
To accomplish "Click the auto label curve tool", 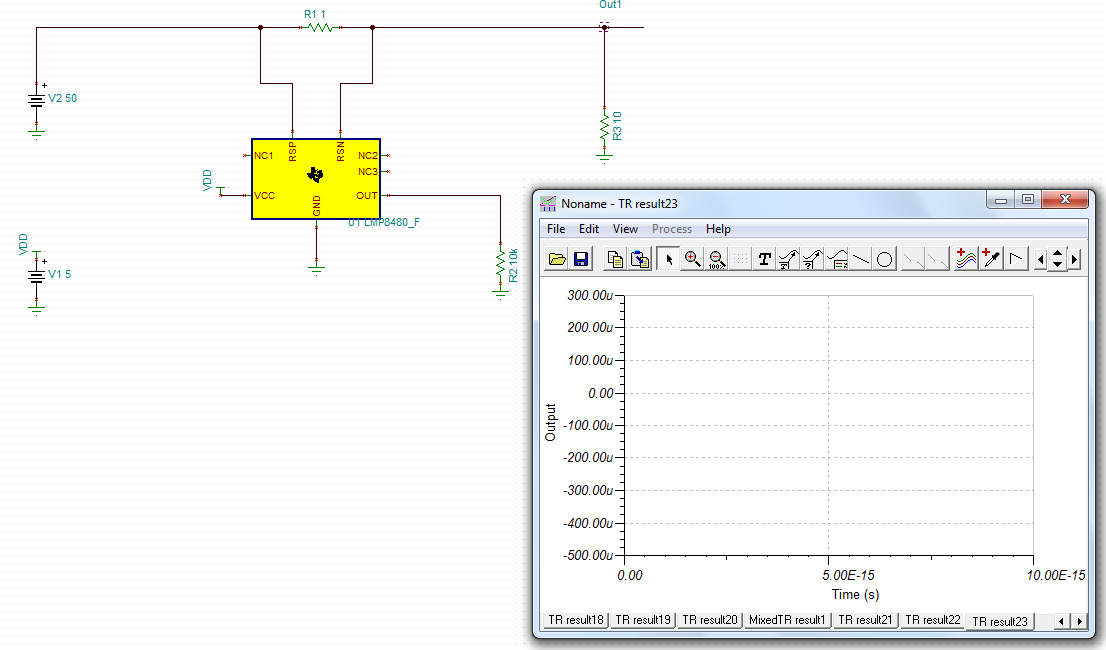I will (788, 259).
